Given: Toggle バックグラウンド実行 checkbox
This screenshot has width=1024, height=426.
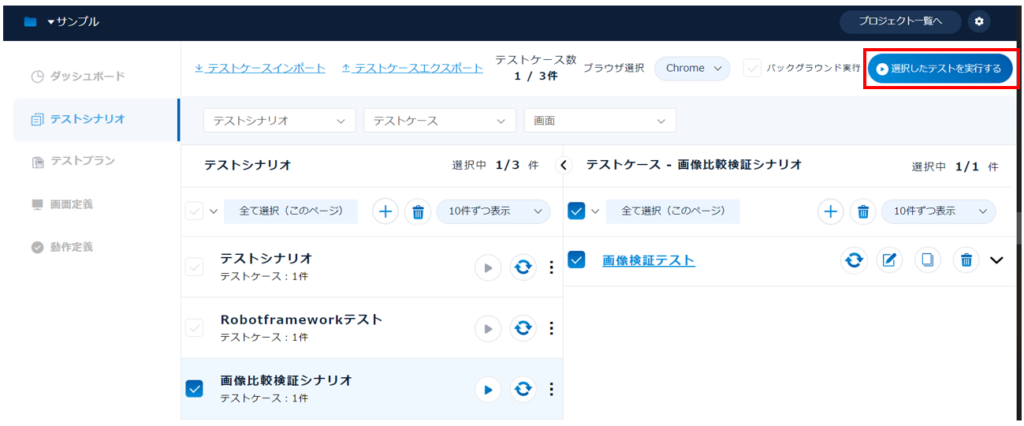Looking at the screenshot, I should click(x=752, y=68).
